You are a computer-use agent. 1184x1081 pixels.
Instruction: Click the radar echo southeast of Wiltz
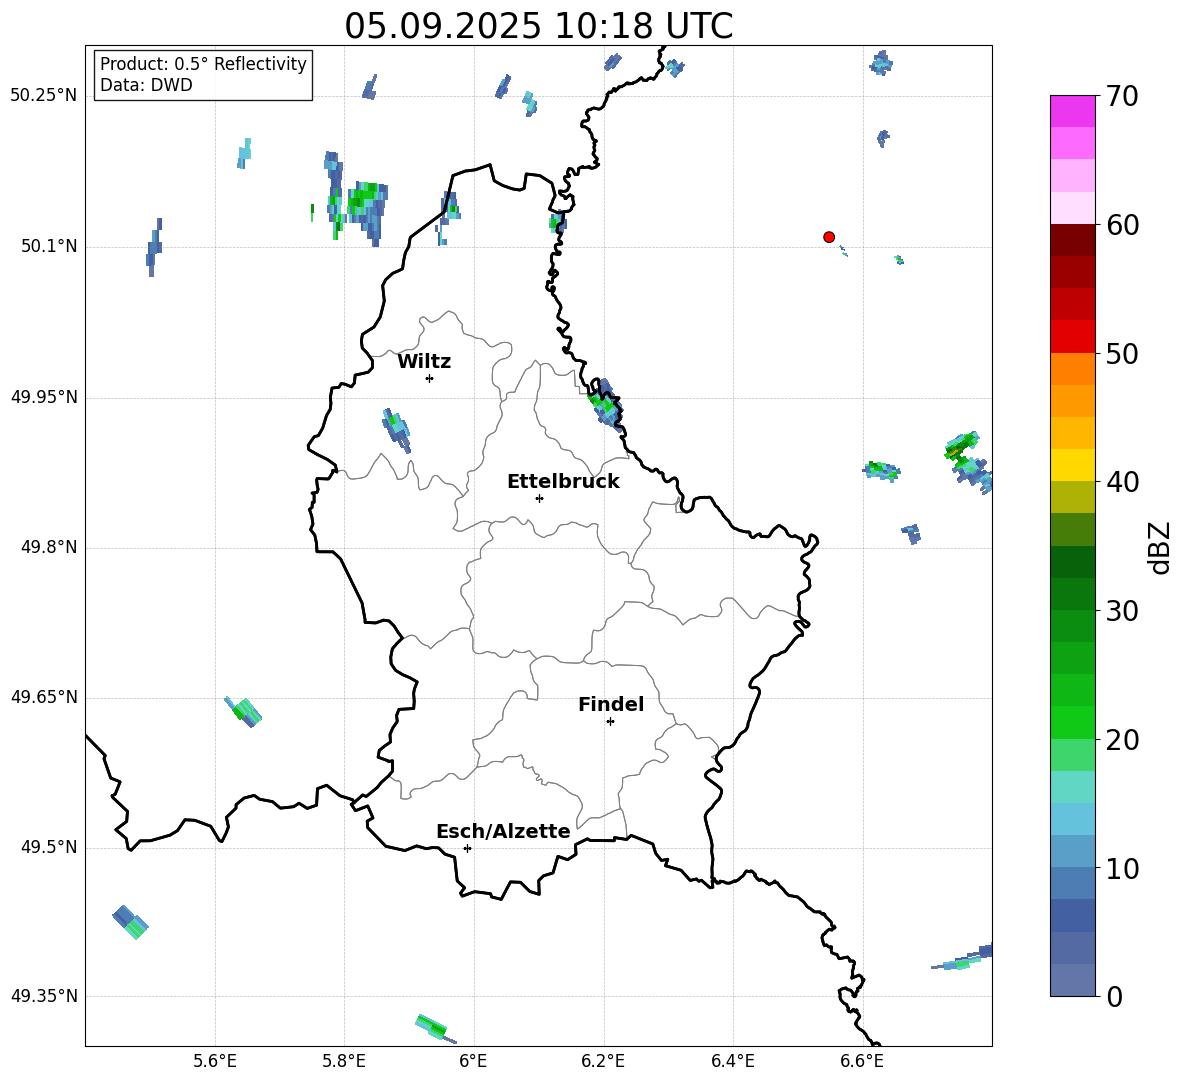[396, 429]
